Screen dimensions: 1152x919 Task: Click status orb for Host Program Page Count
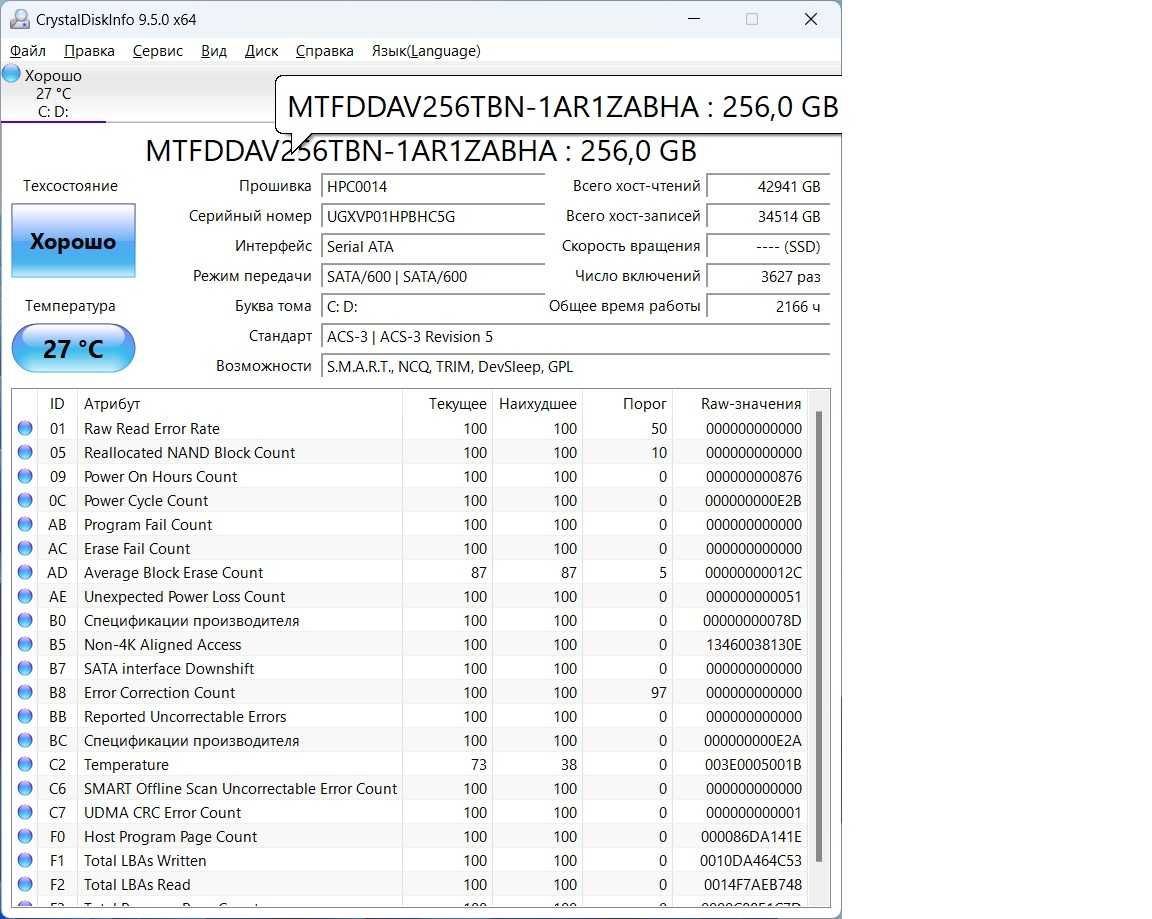pos(25,836)
